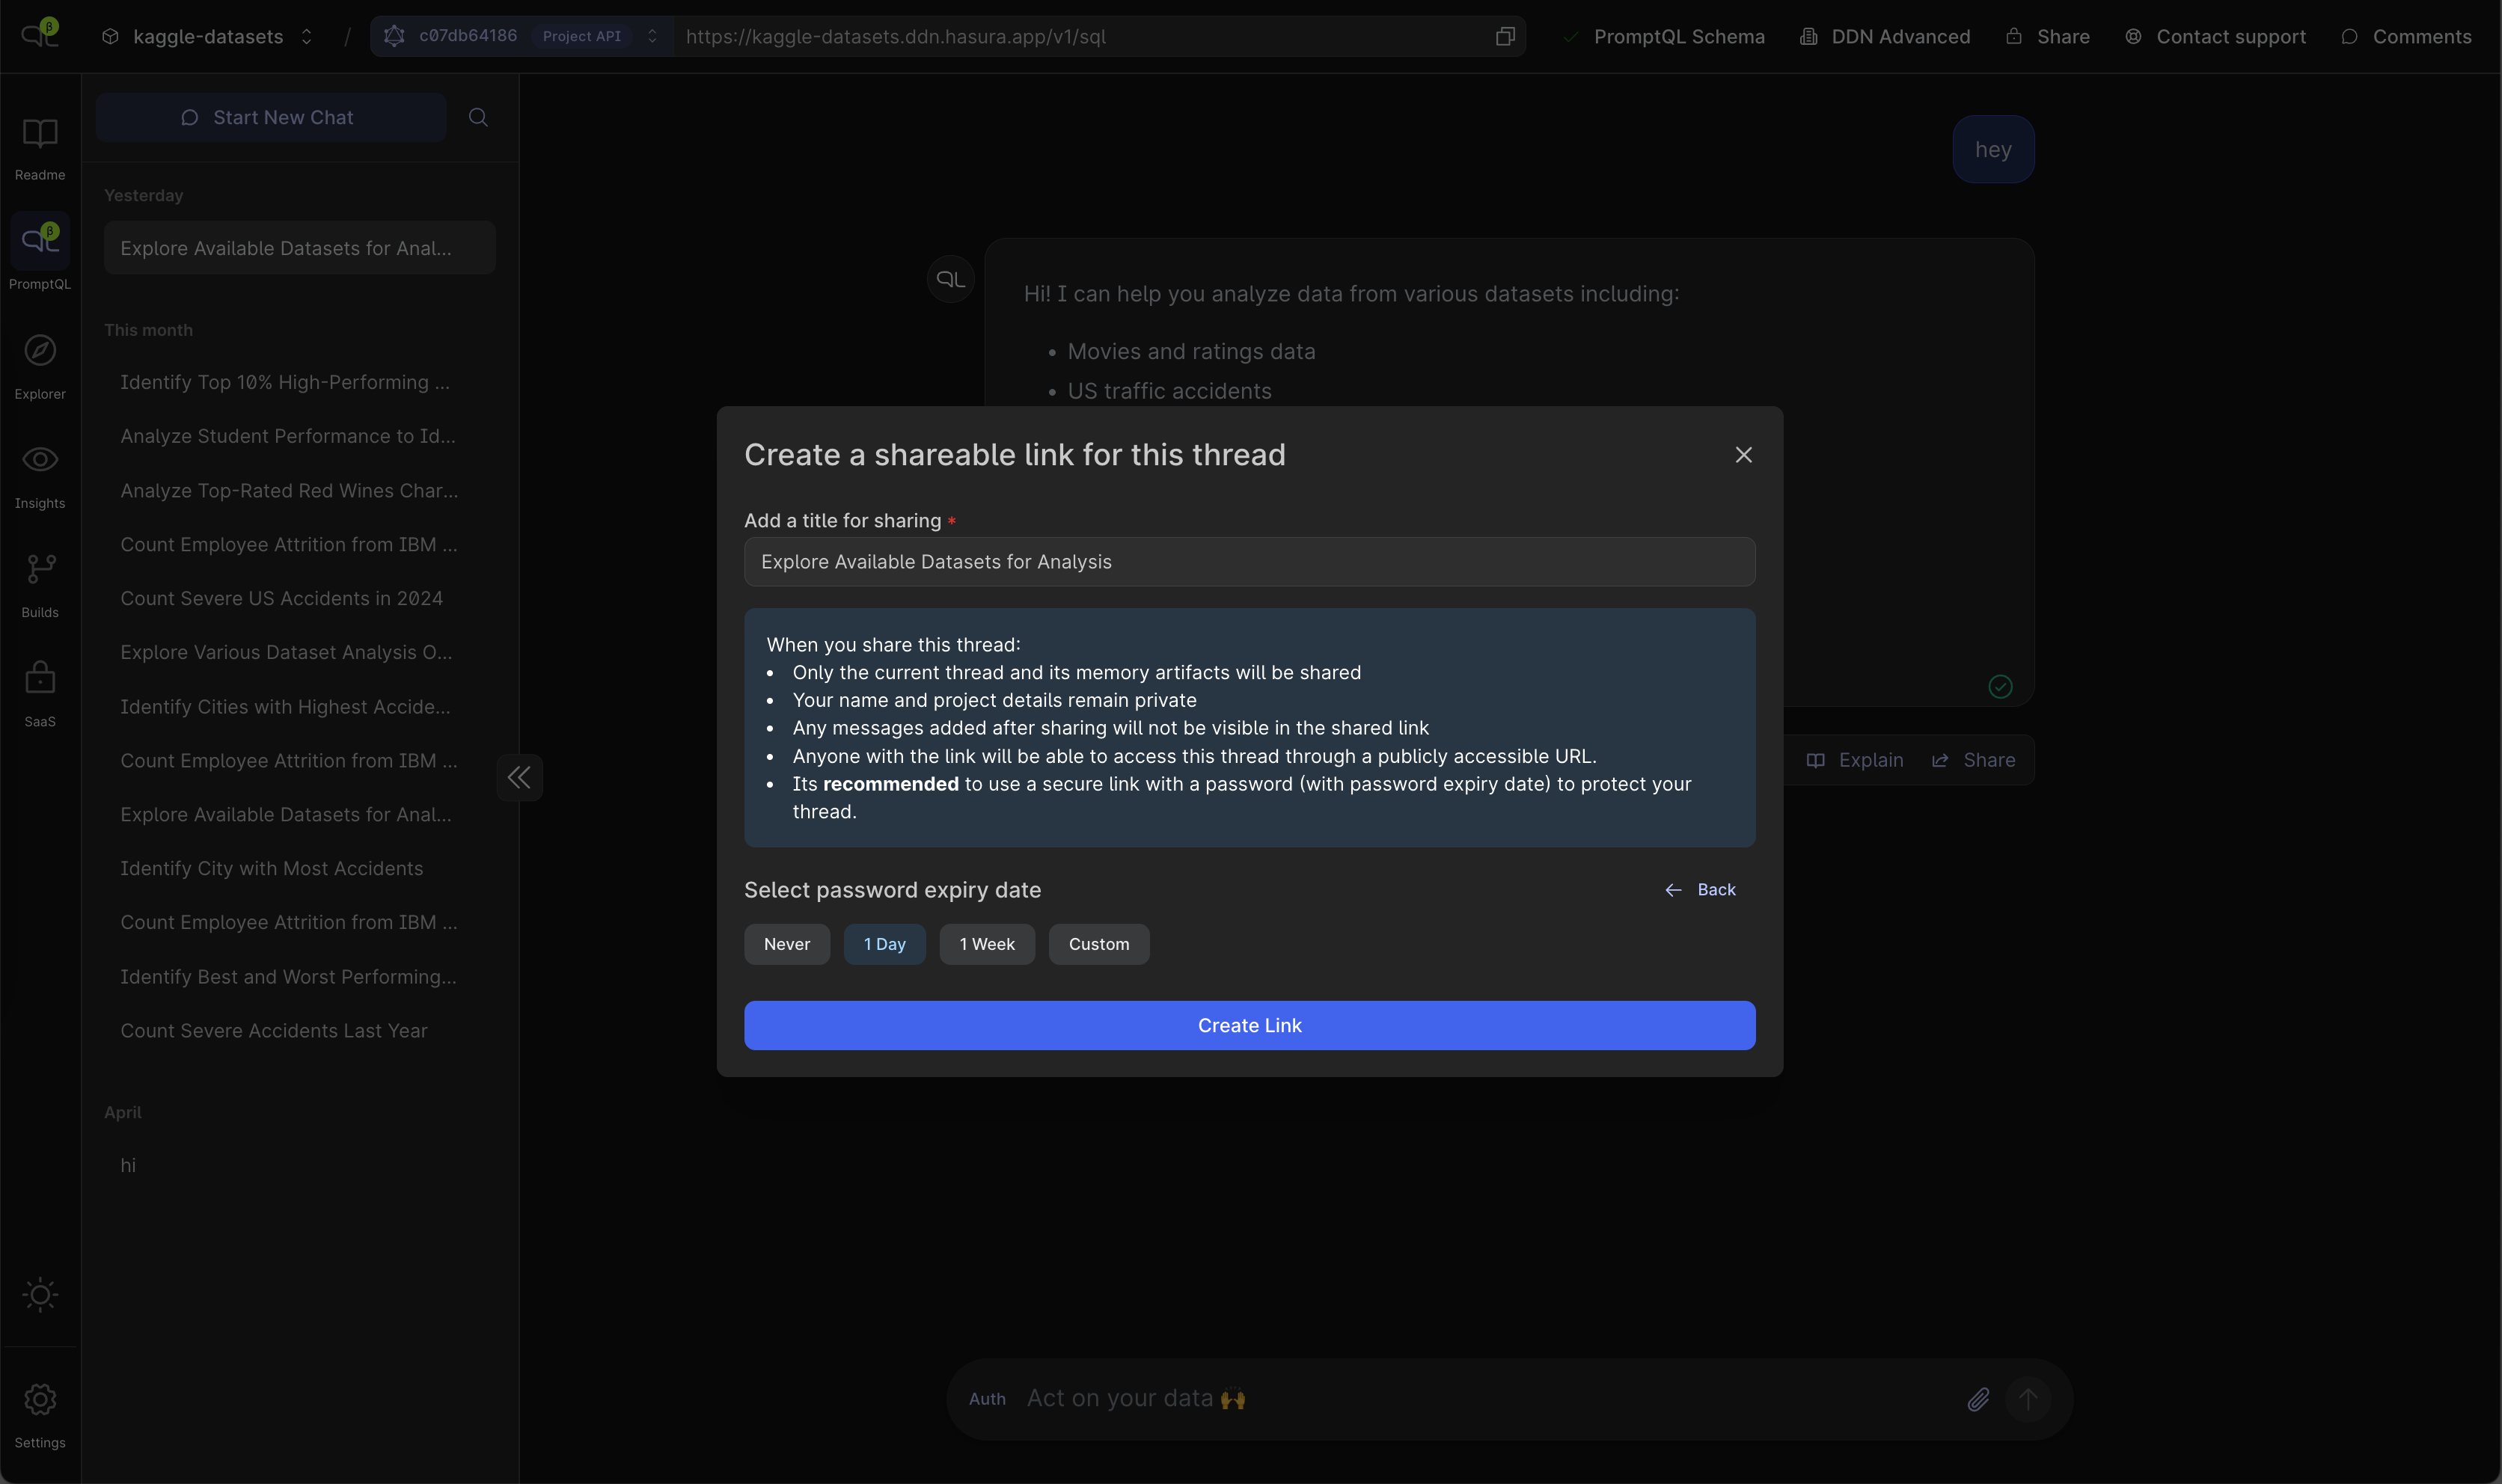Copy the API URL with copy icon

[1505, 36]
